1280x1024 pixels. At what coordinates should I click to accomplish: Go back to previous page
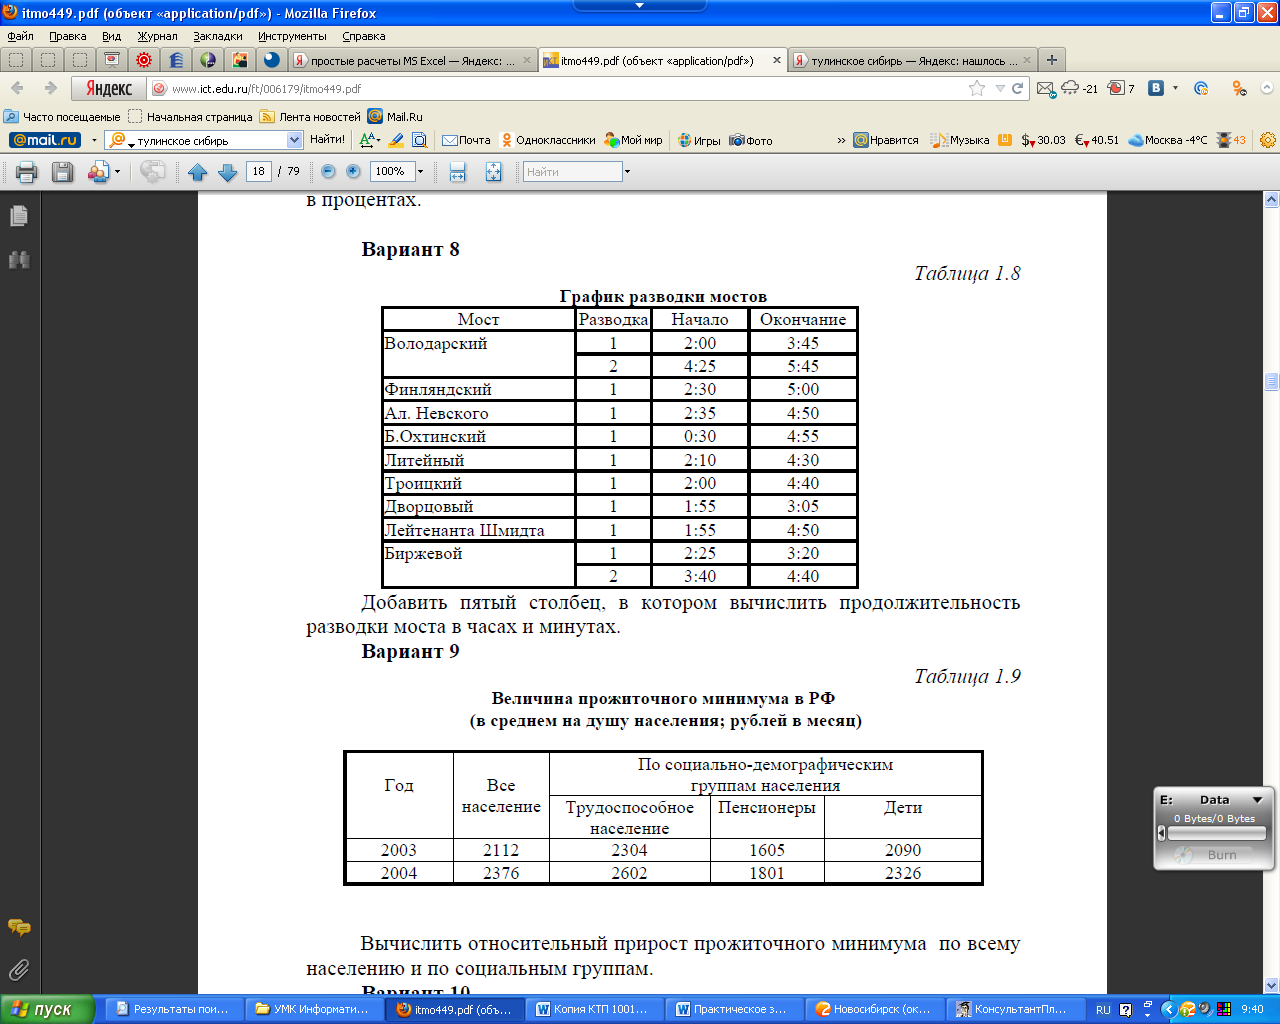(18, 88)
